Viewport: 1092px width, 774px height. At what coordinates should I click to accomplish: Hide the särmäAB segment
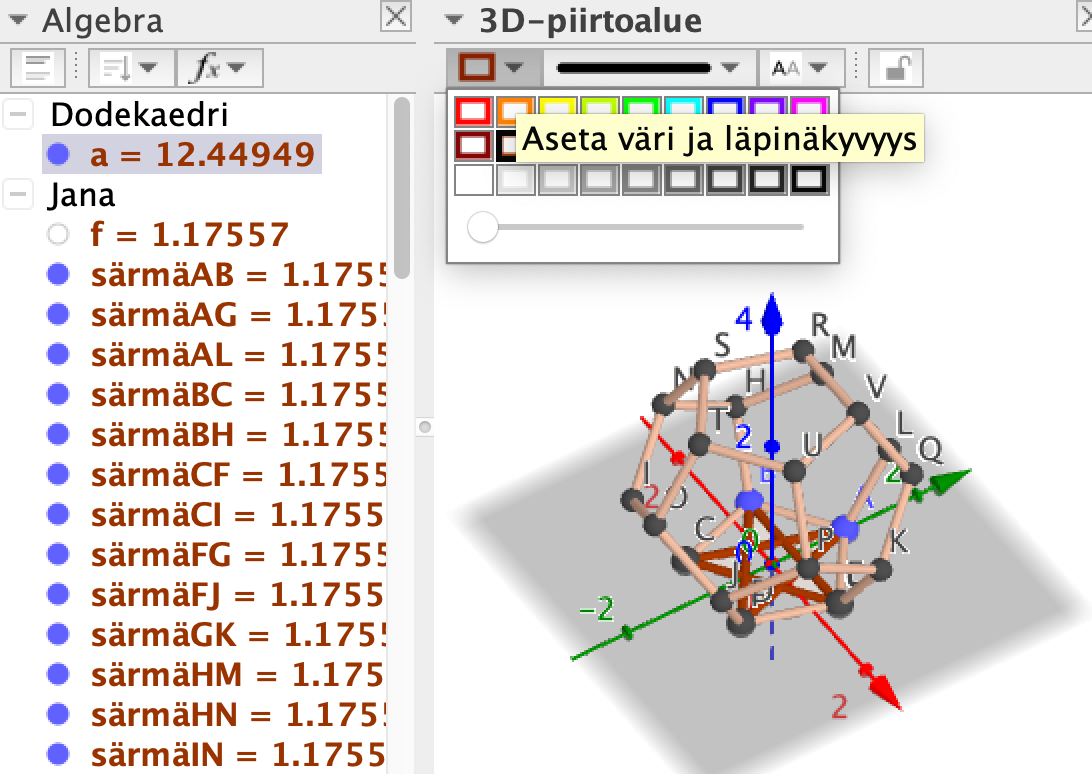pos(58,274)
